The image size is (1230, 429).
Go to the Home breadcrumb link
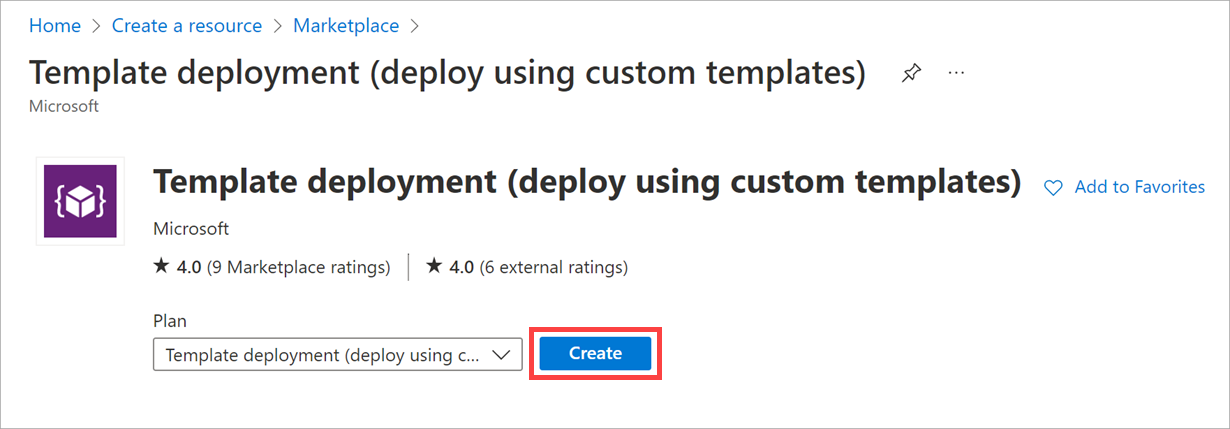pyautogui.click(x=55, y=26)
